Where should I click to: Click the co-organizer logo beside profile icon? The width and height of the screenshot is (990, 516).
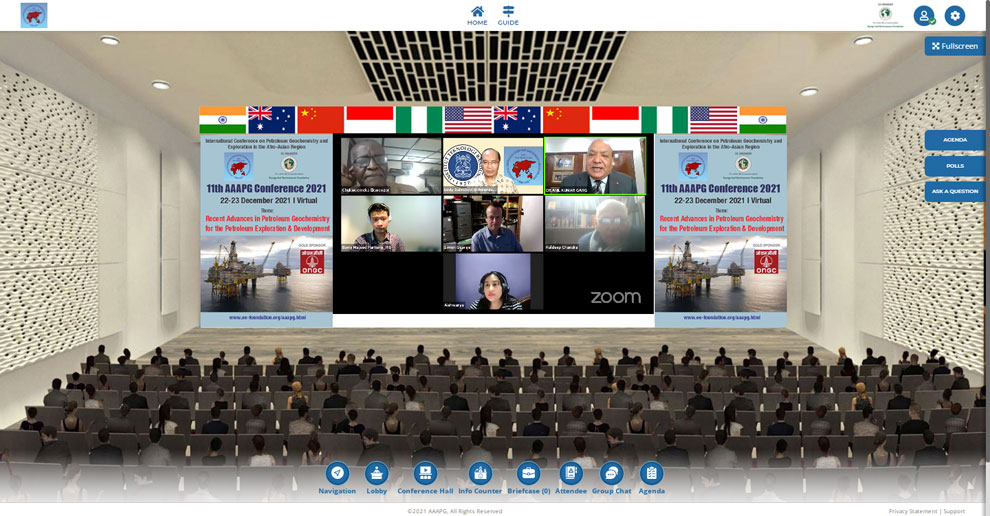886,16
